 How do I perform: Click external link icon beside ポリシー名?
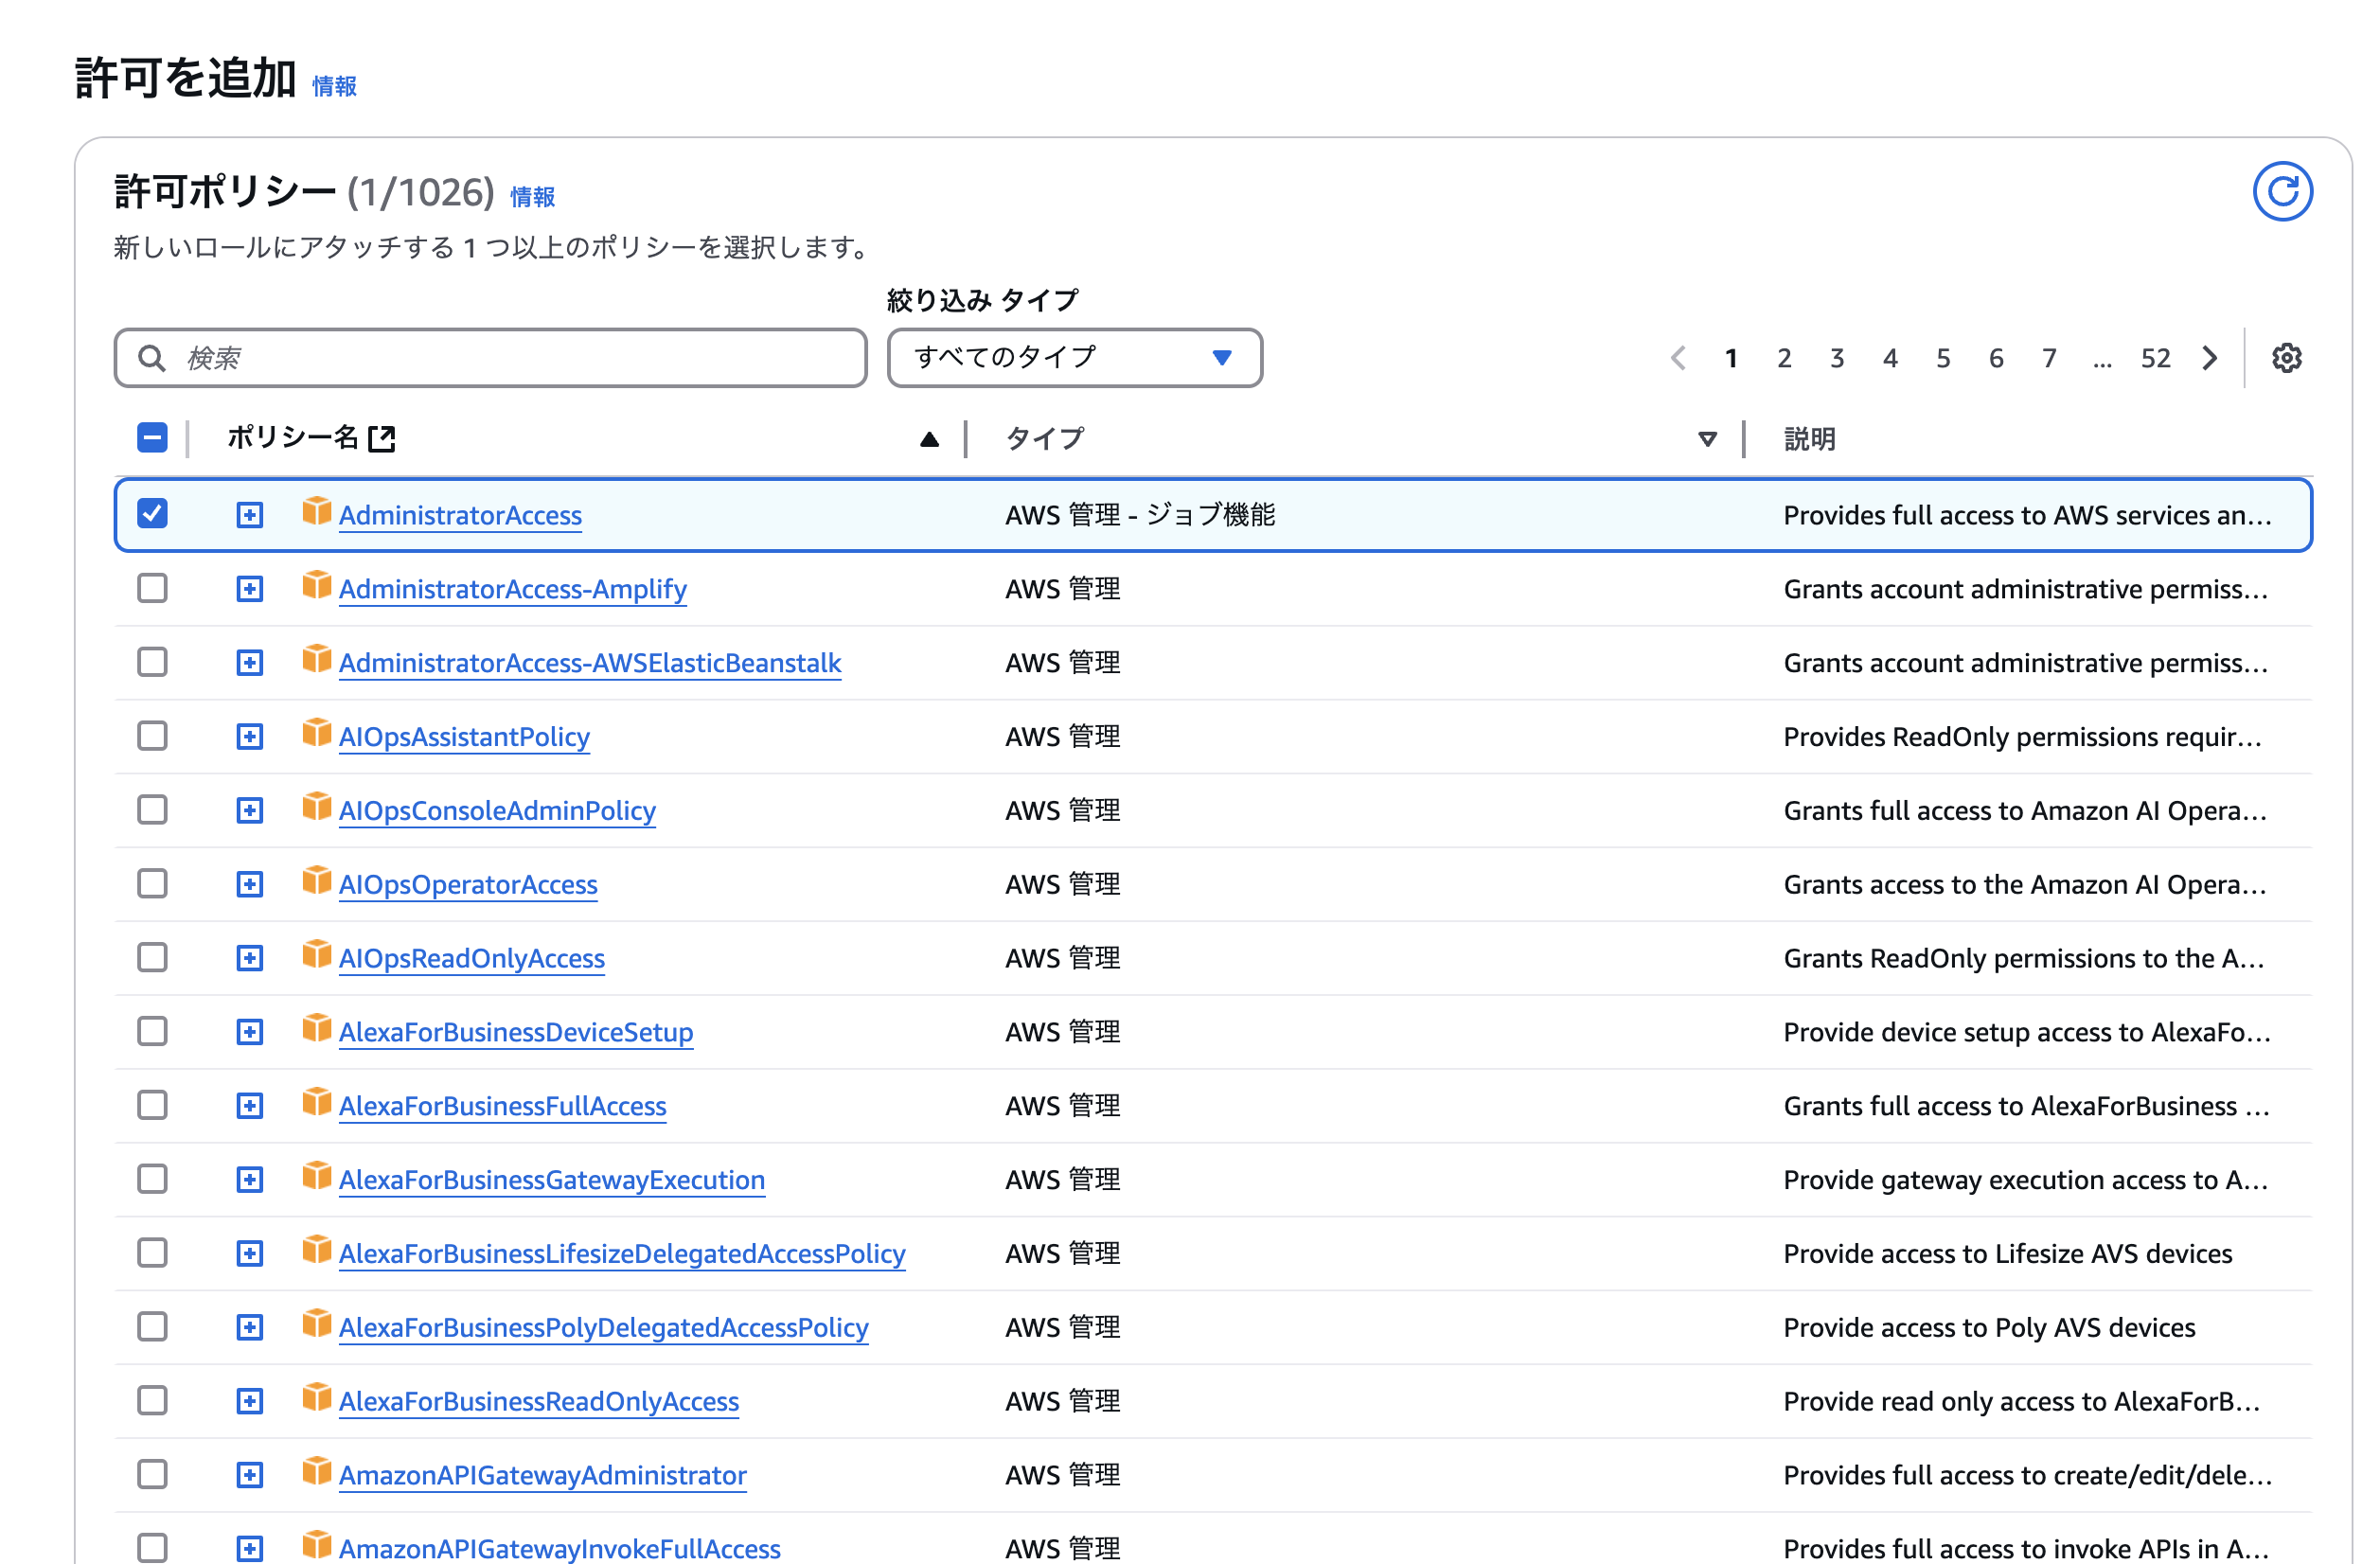(382, 438)
